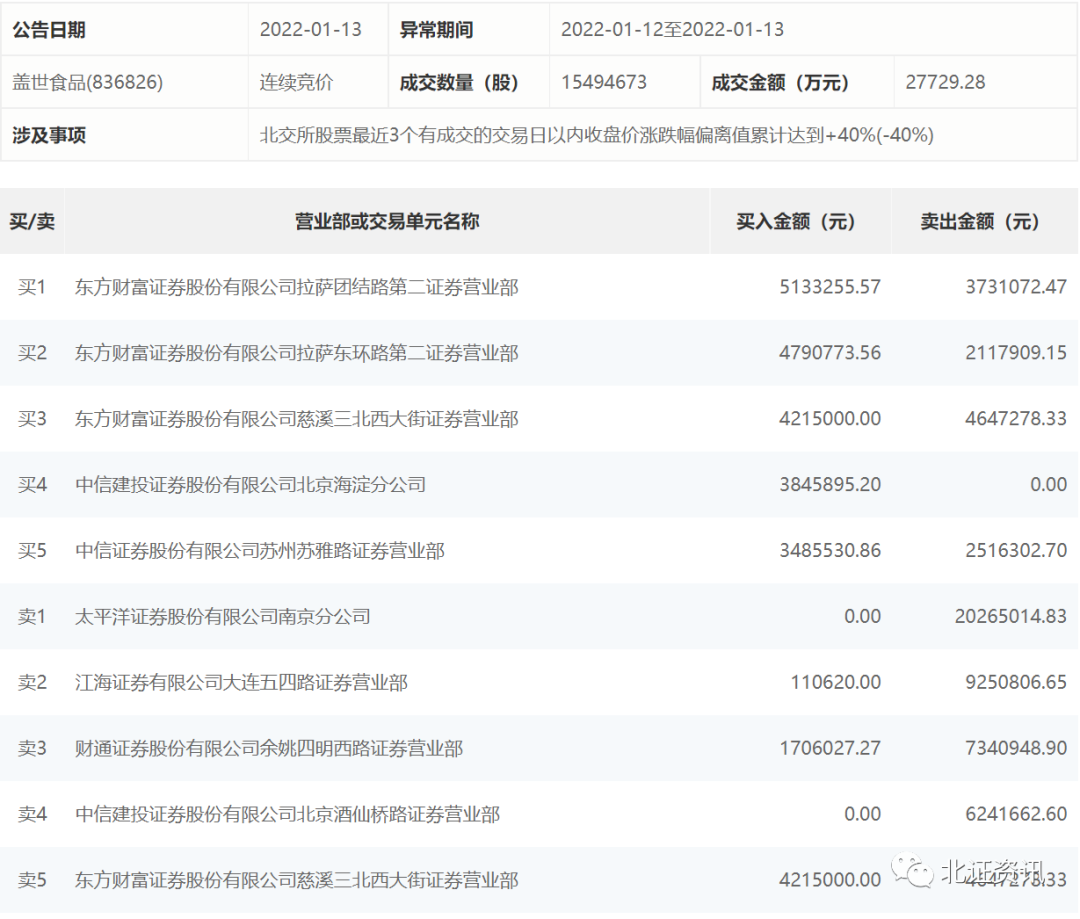Select buy amount 0.00 in 卖4 row

[862, 814]
